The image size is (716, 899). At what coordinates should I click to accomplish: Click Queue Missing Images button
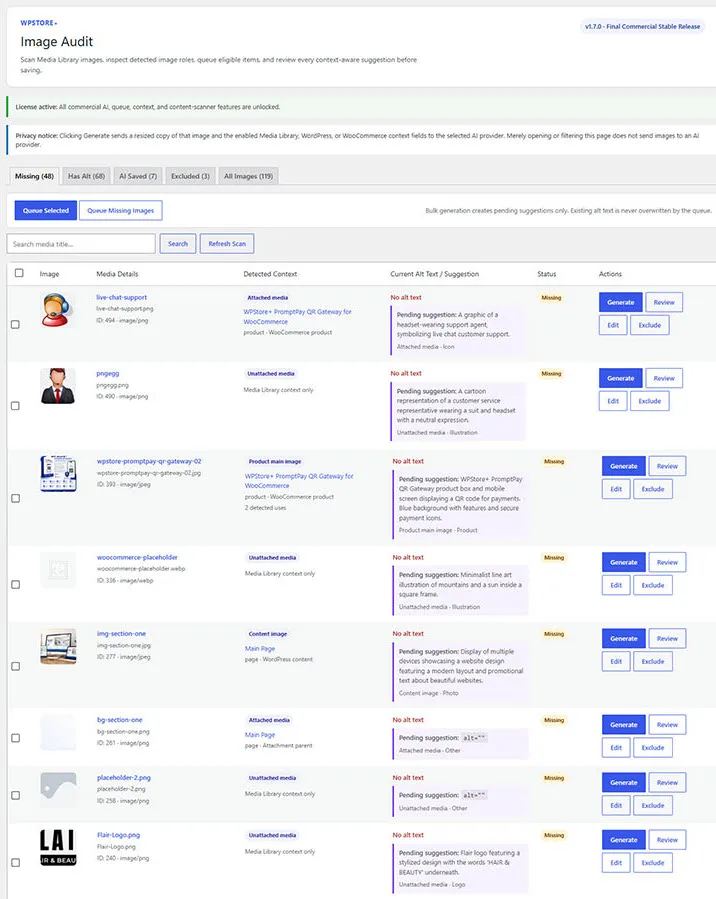[120, 210]
